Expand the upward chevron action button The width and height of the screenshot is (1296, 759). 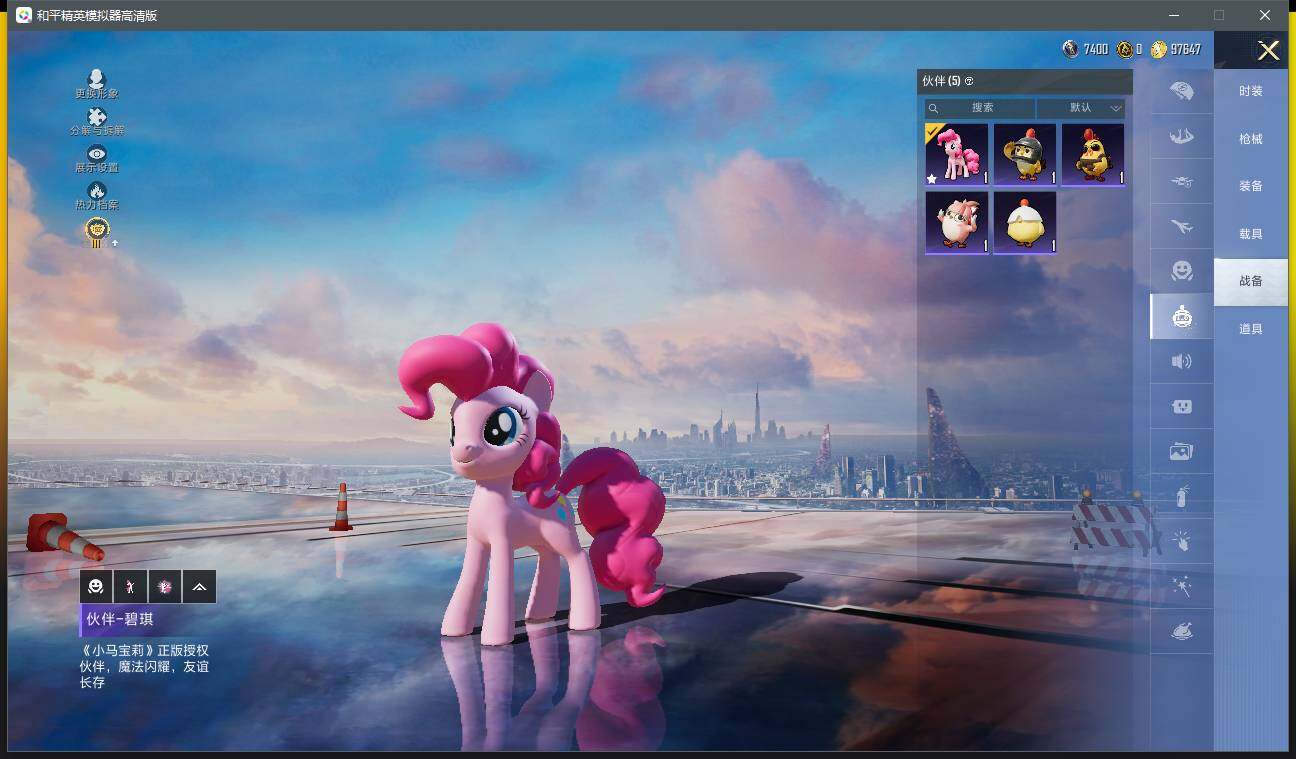(x=199, y=587)
